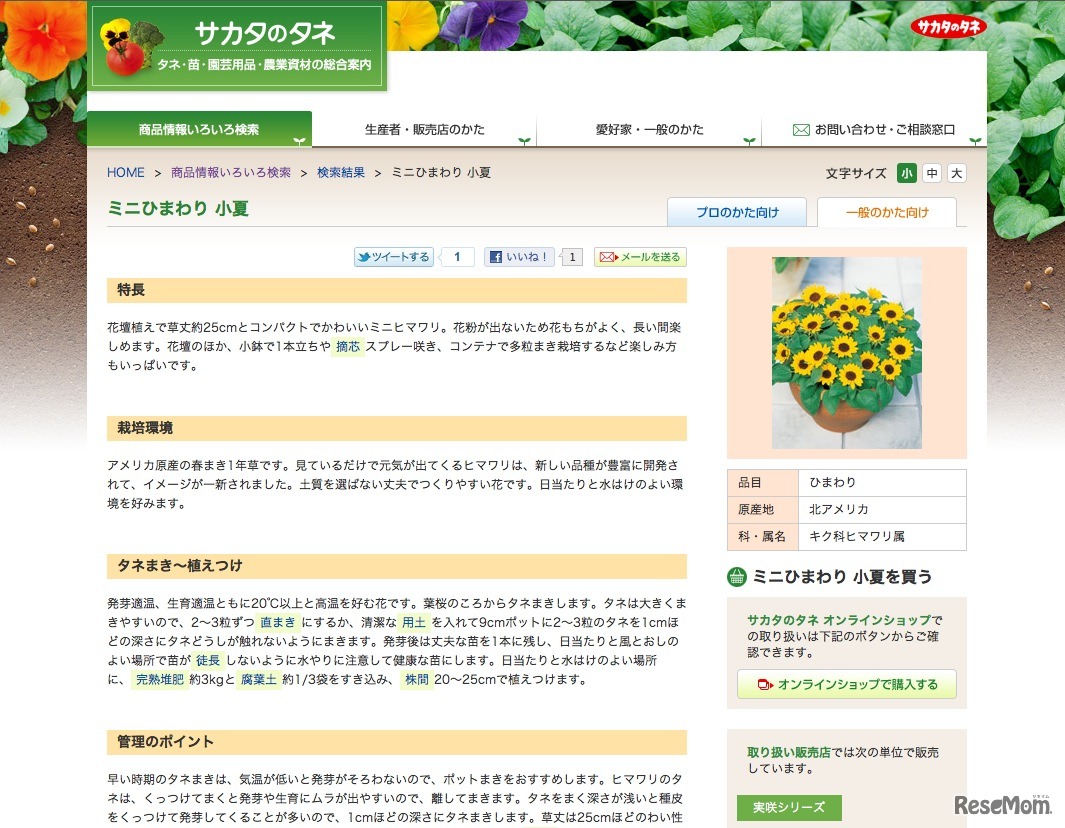
Task: Set font size to 大
Action: [x=956, y=173]
